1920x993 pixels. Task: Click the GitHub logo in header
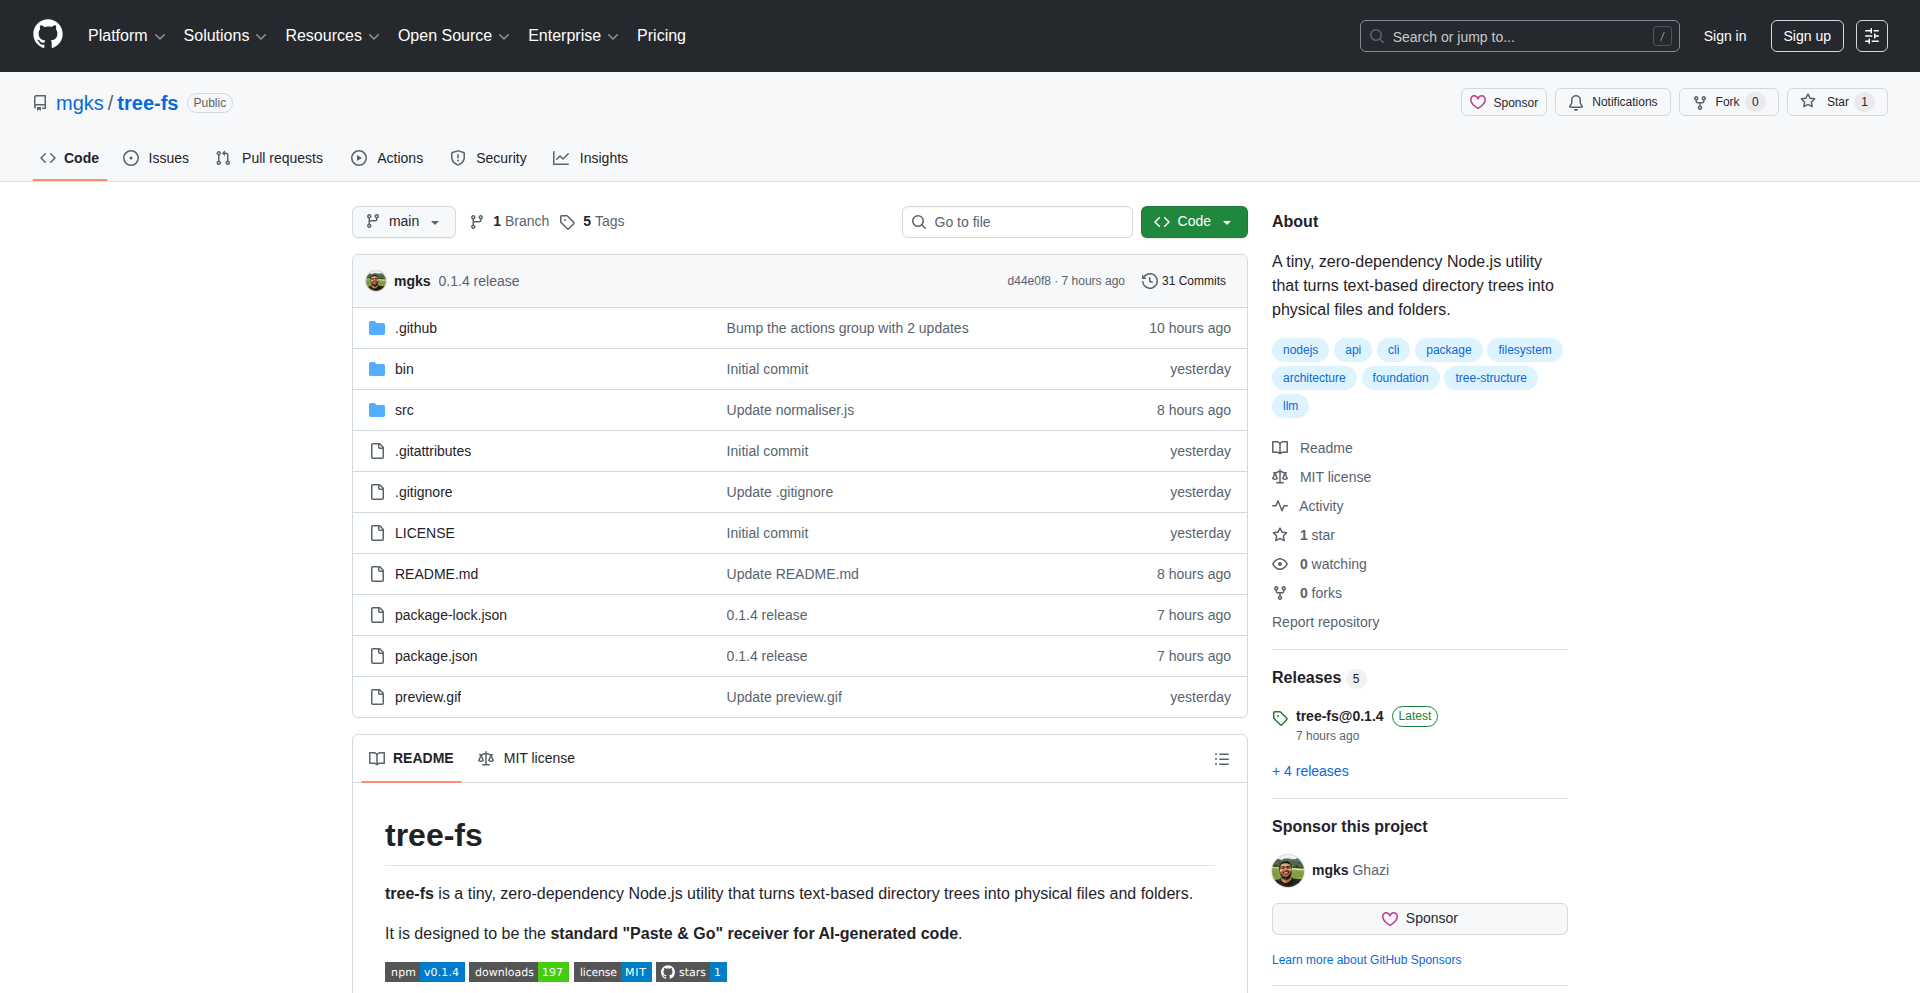point(48,35)
